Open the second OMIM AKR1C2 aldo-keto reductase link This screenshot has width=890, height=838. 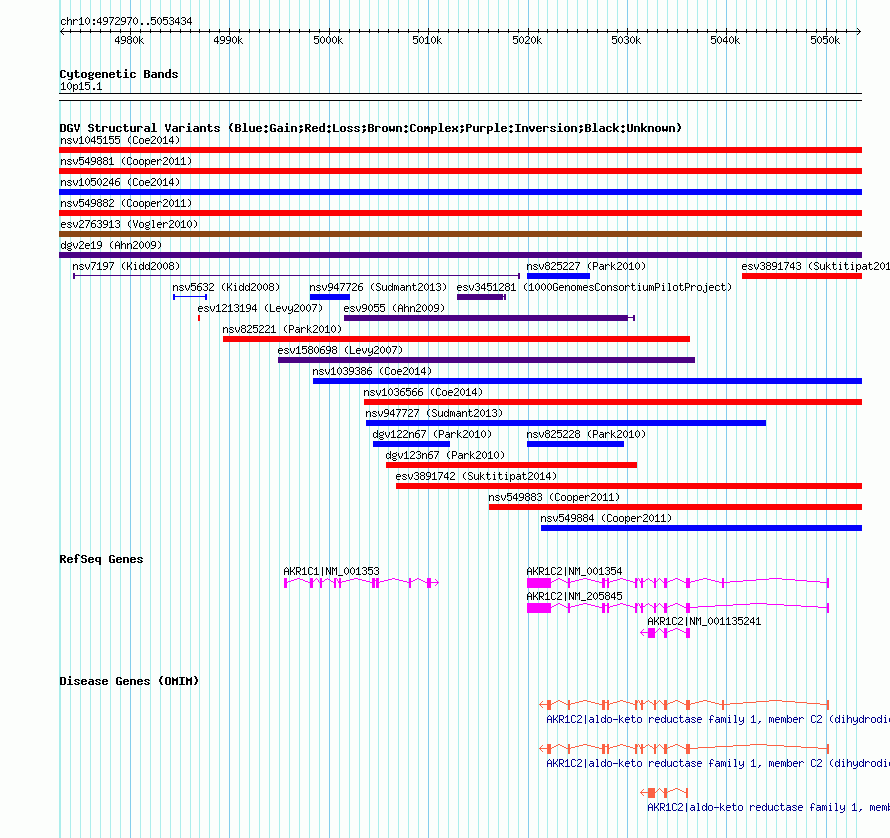[718, 764]
